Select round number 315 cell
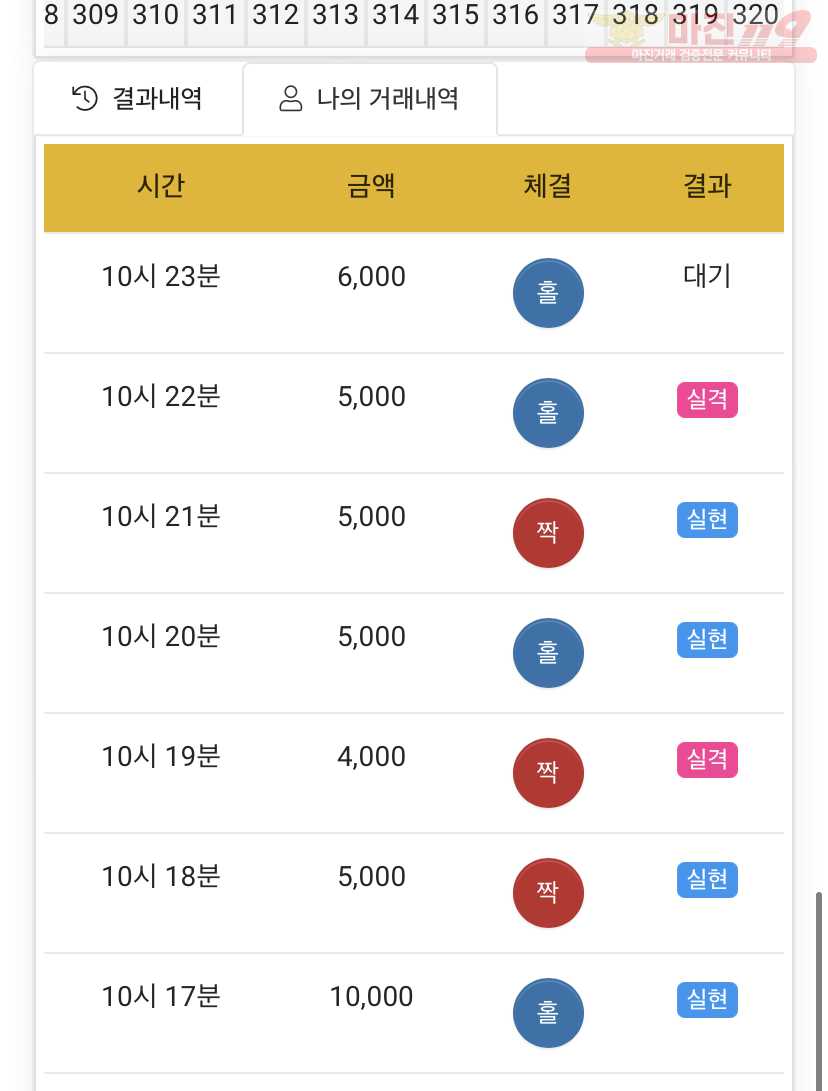The width and height of the screenshot is (828, 1091). (x=456, y=17)
